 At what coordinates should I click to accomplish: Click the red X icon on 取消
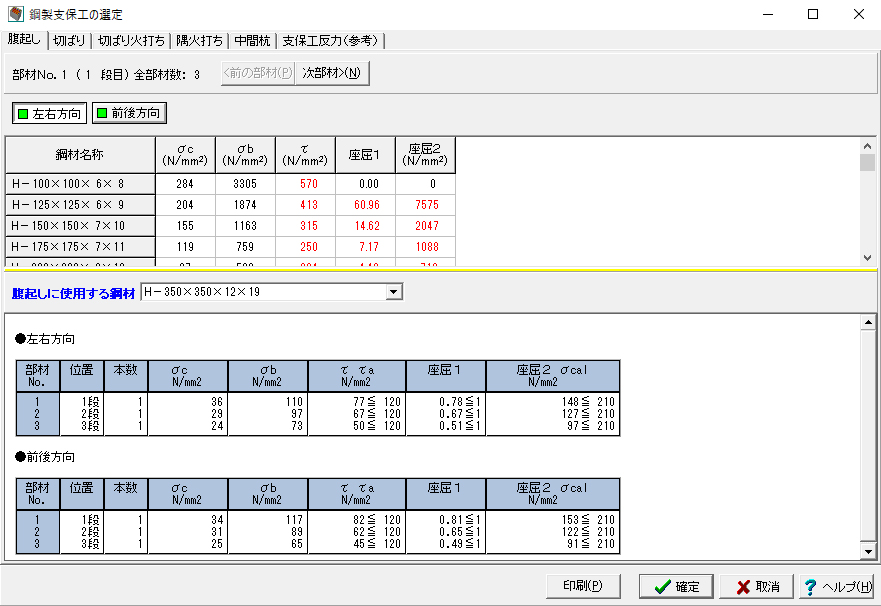[743, 587]
